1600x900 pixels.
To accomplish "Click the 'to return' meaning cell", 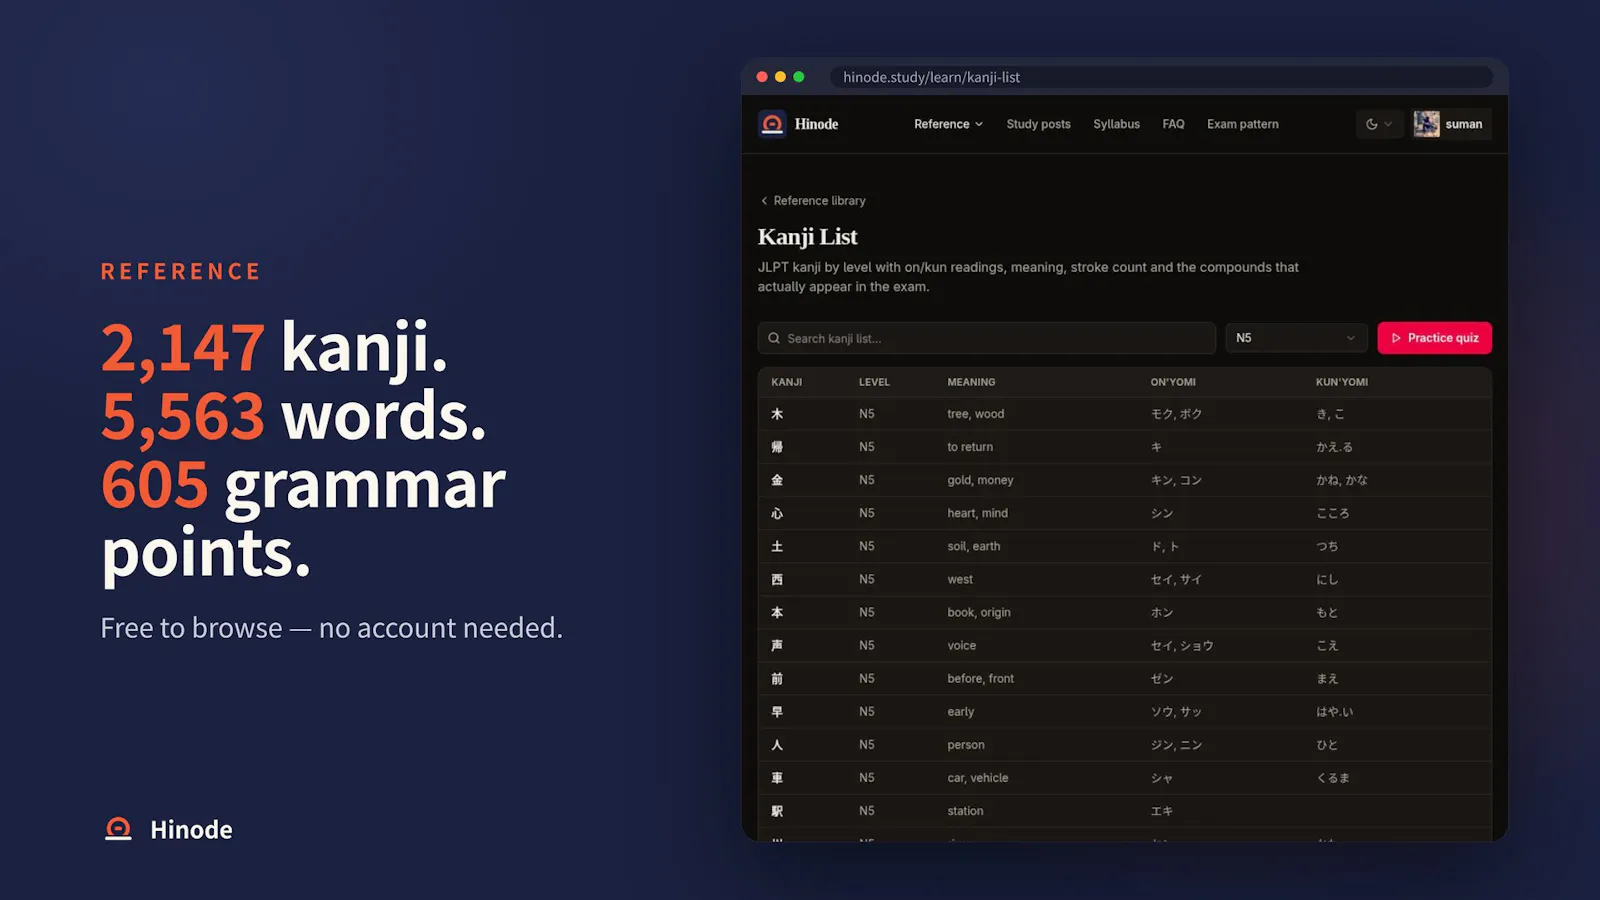I will 970,447.
